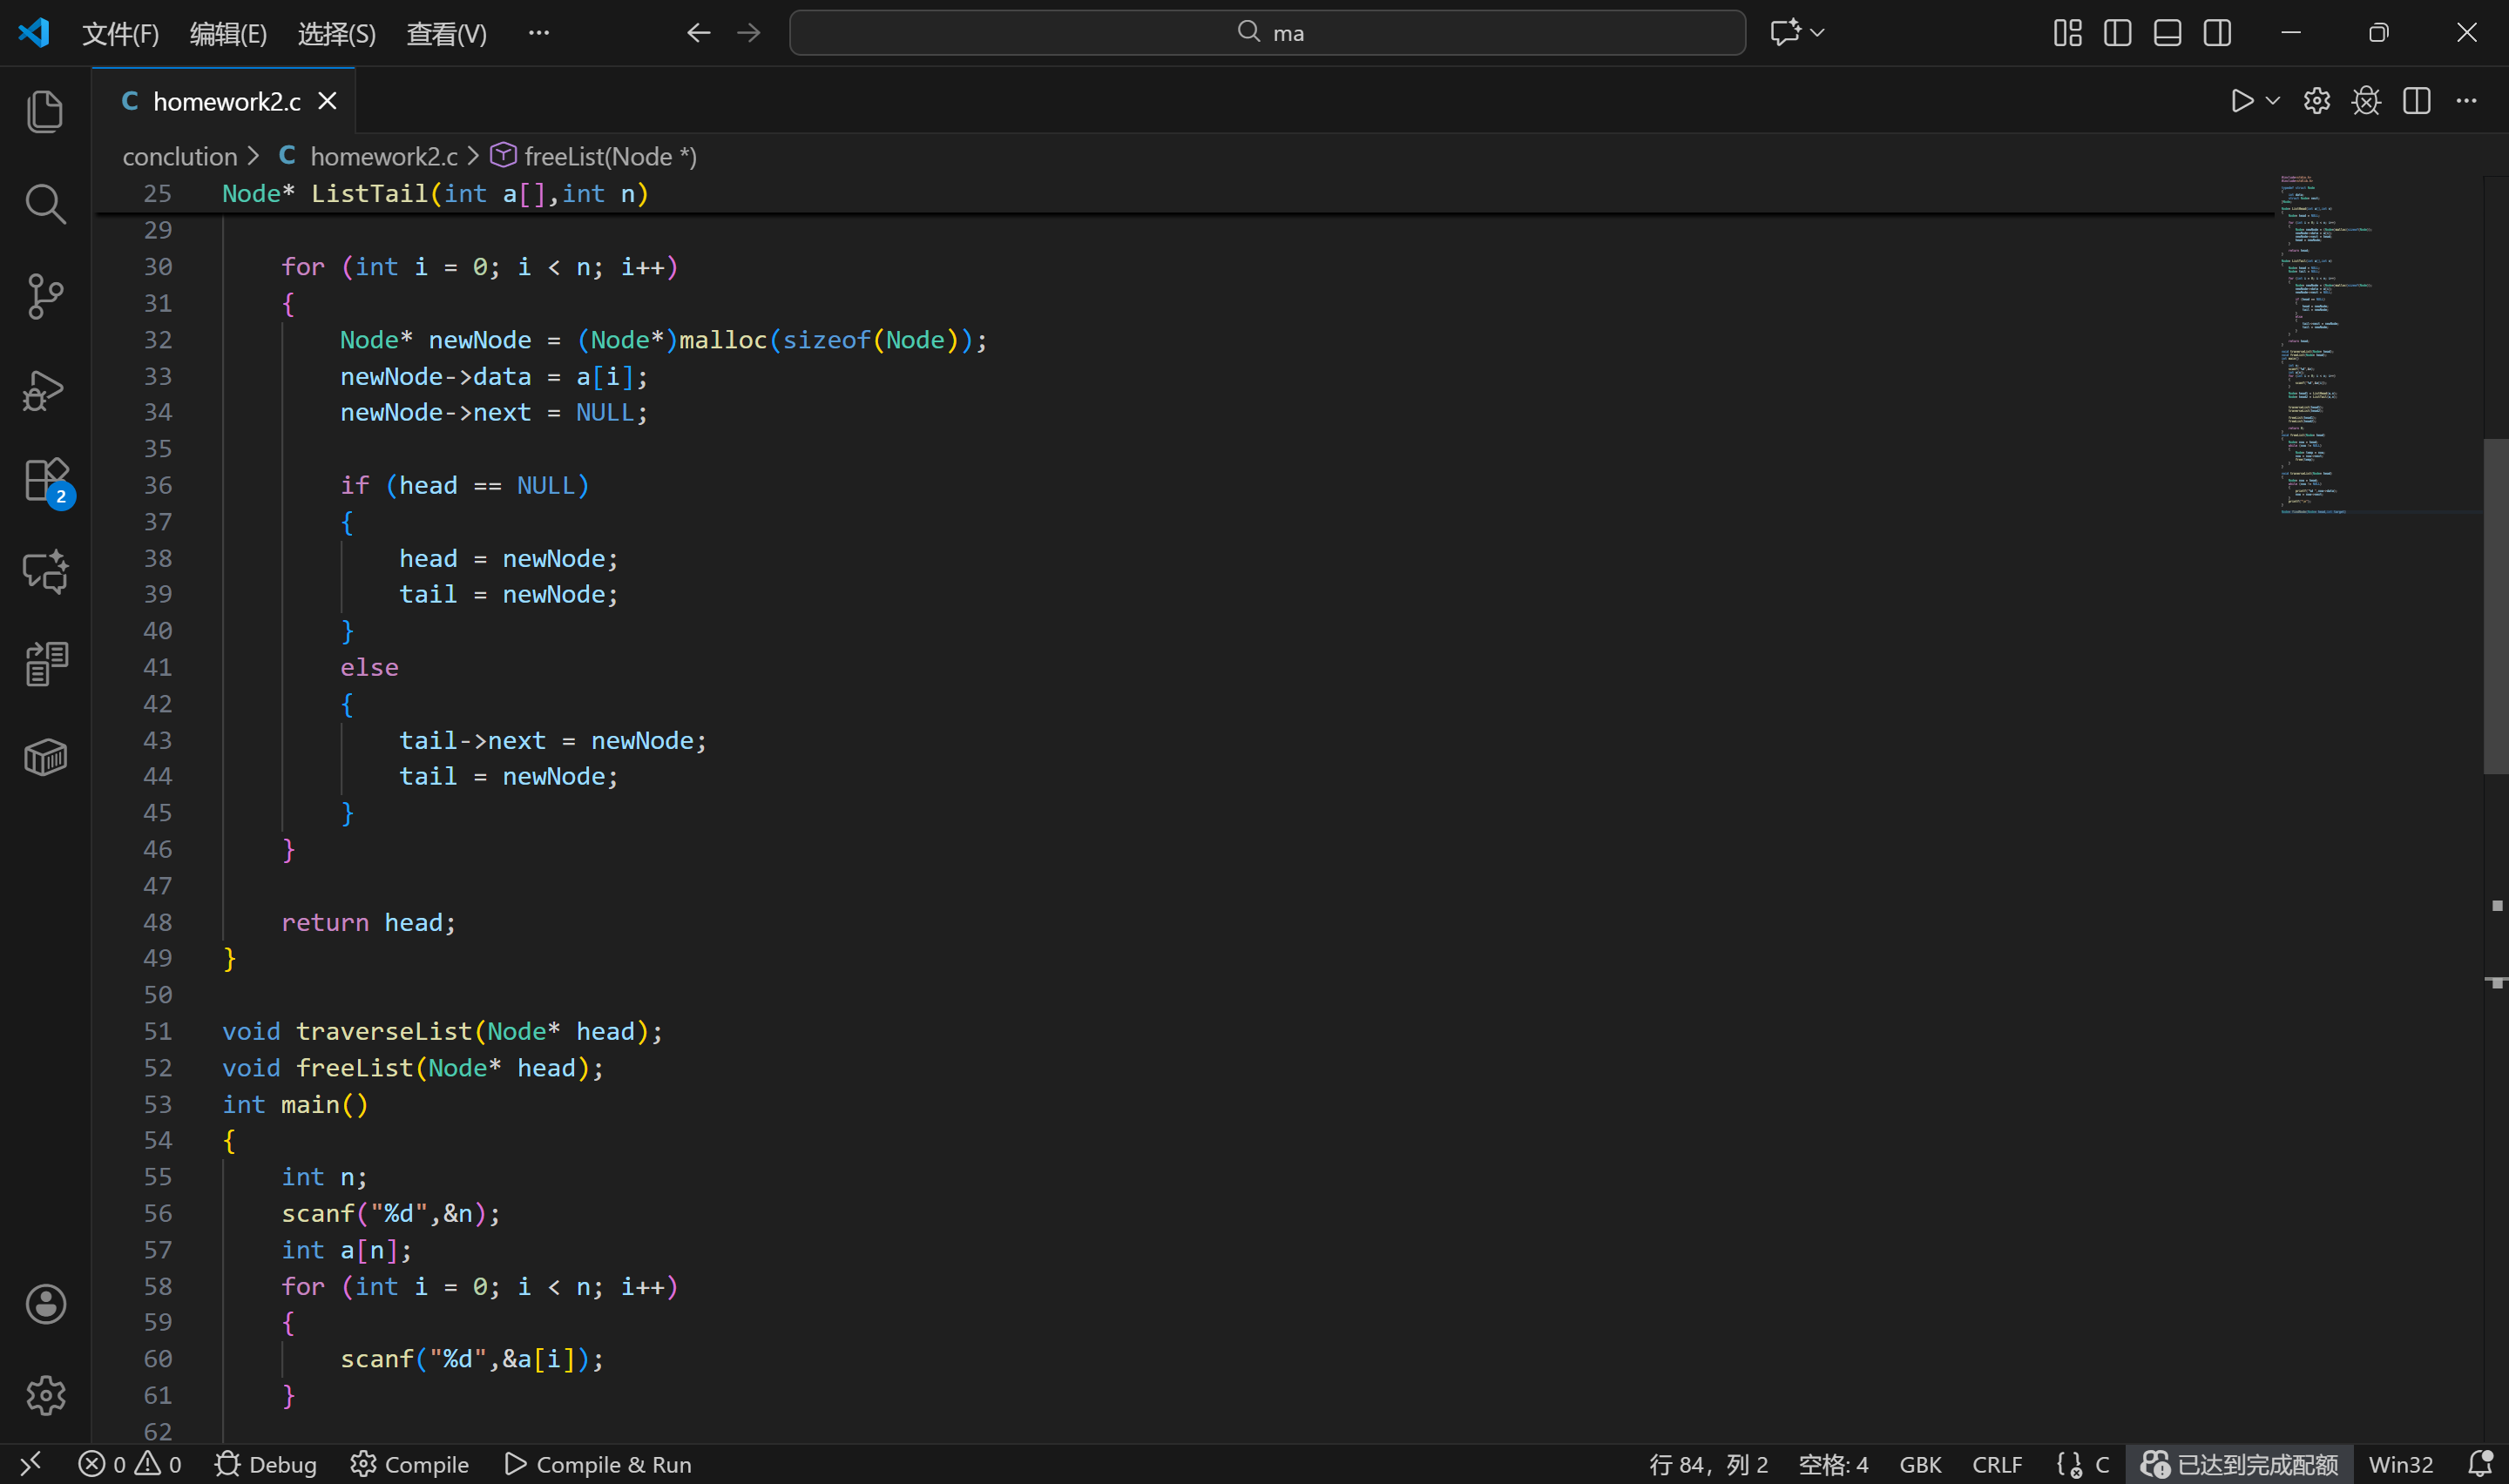The width and height of the screenshot is (2509, 1484).
Task: Open the Search view in the activity bar
Action: [45, 204]
